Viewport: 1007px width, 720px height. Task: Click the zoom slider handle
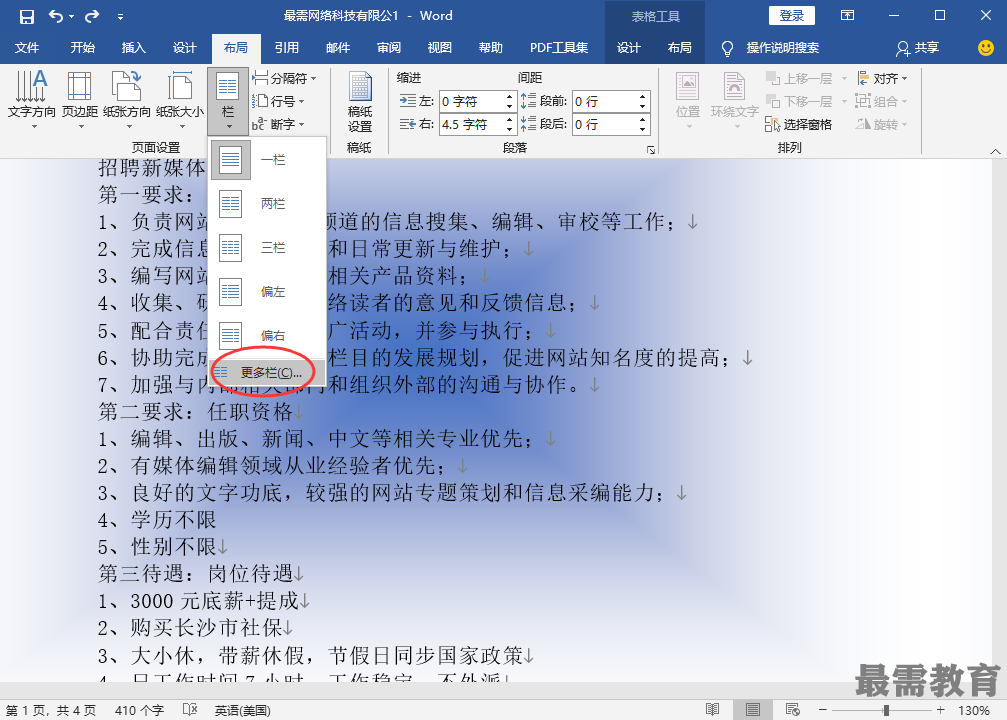point(886,710)
